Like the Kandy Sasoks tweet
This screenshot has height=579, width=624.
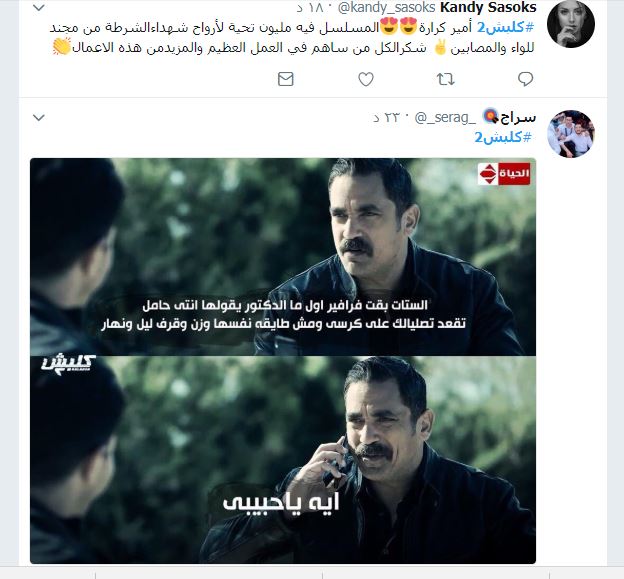366,79
